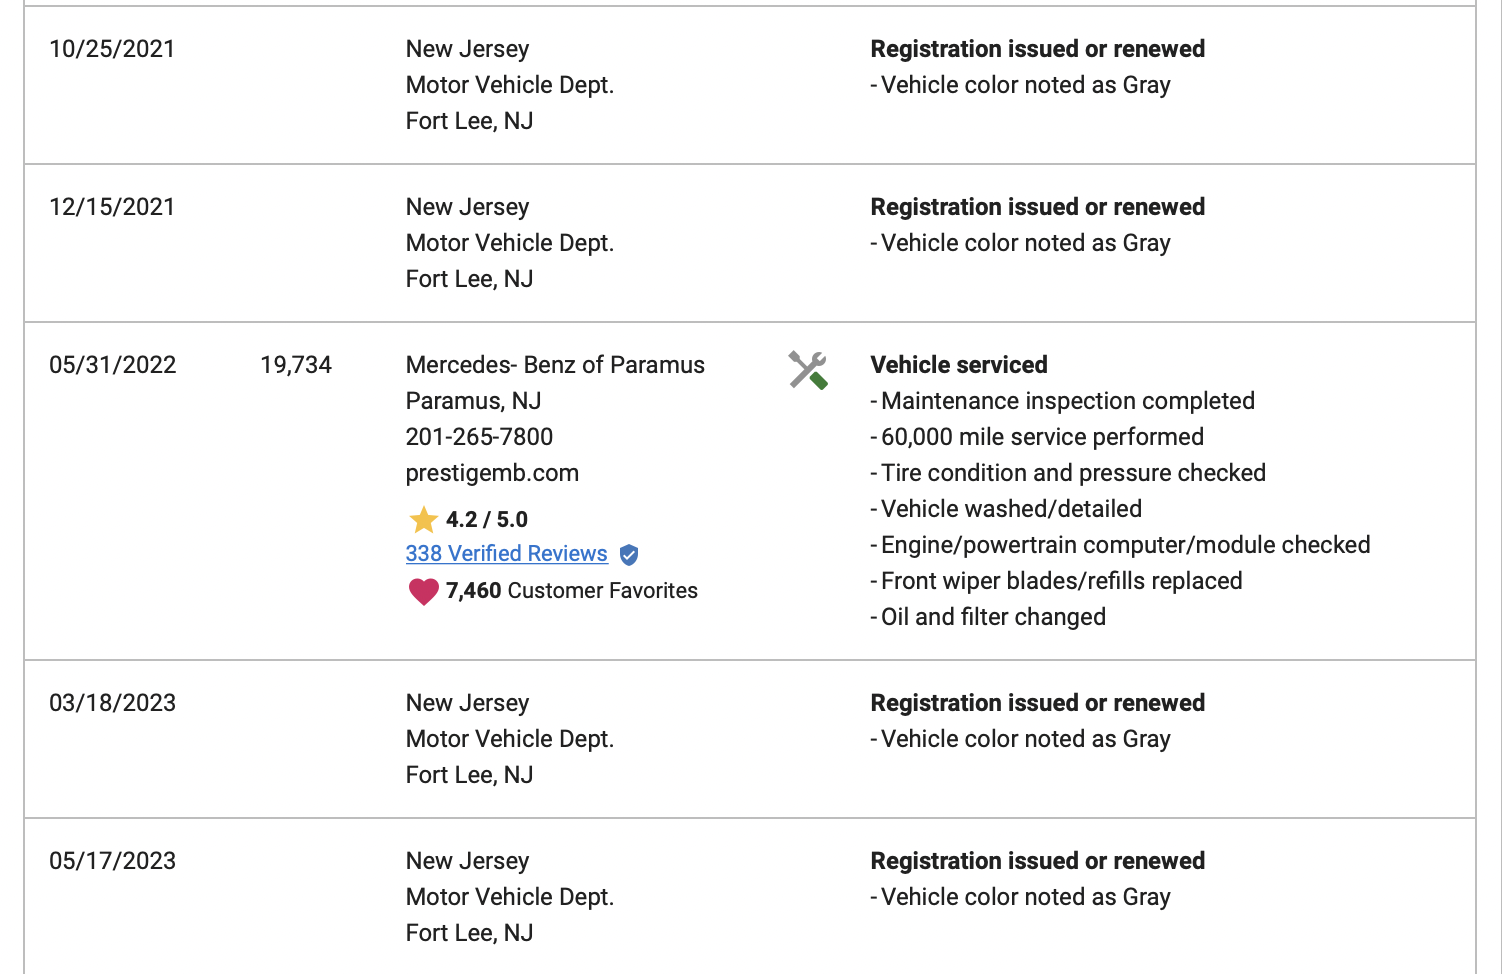Click the 4.2 / 5.0 rating text
This screenshot has width=1502, height=974.
487,520
